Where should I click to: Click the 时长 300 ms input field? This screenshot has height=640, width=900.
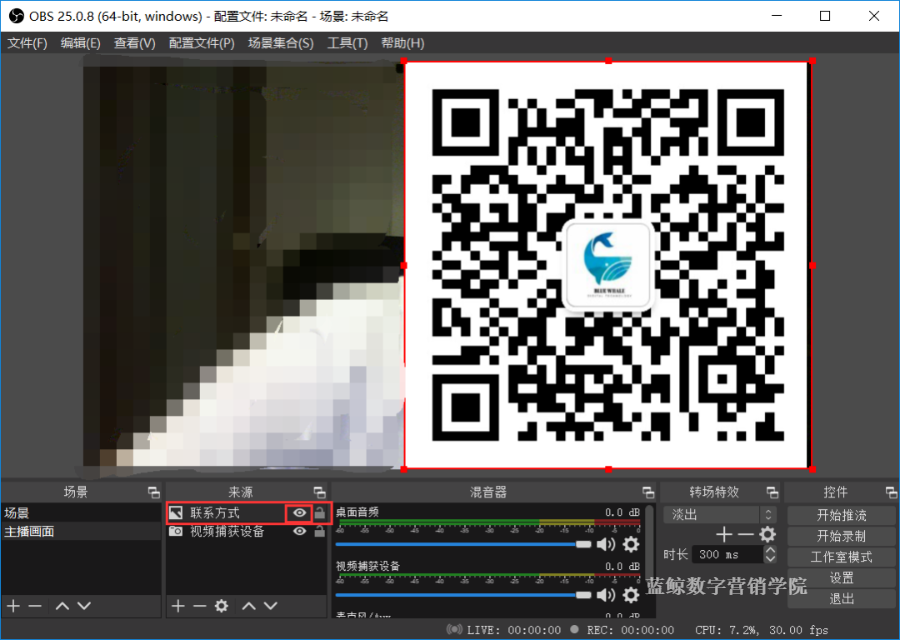click(728, 554)
